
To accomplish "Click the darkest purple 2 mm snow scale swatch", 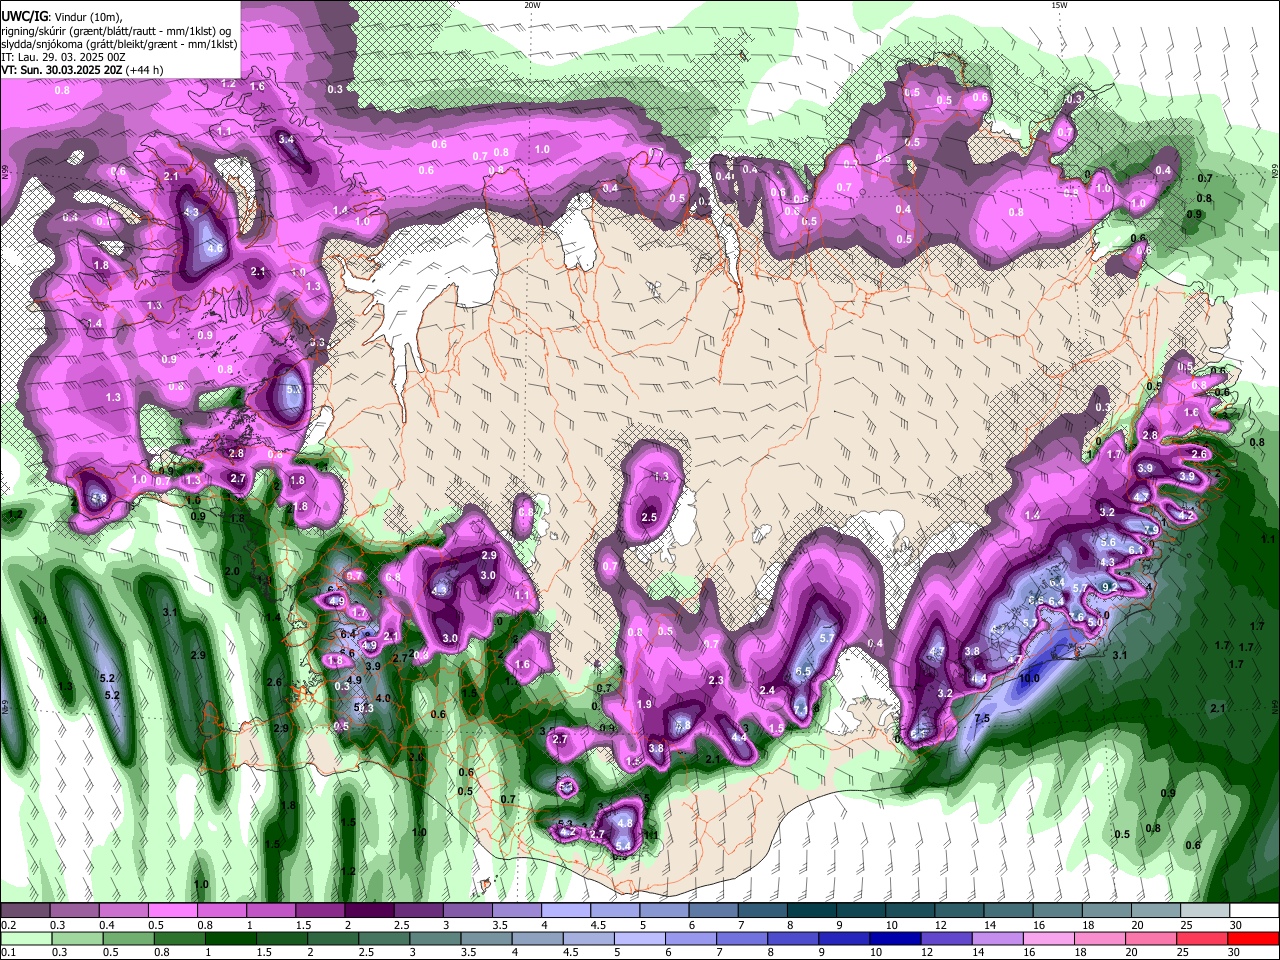I will 369,910.
